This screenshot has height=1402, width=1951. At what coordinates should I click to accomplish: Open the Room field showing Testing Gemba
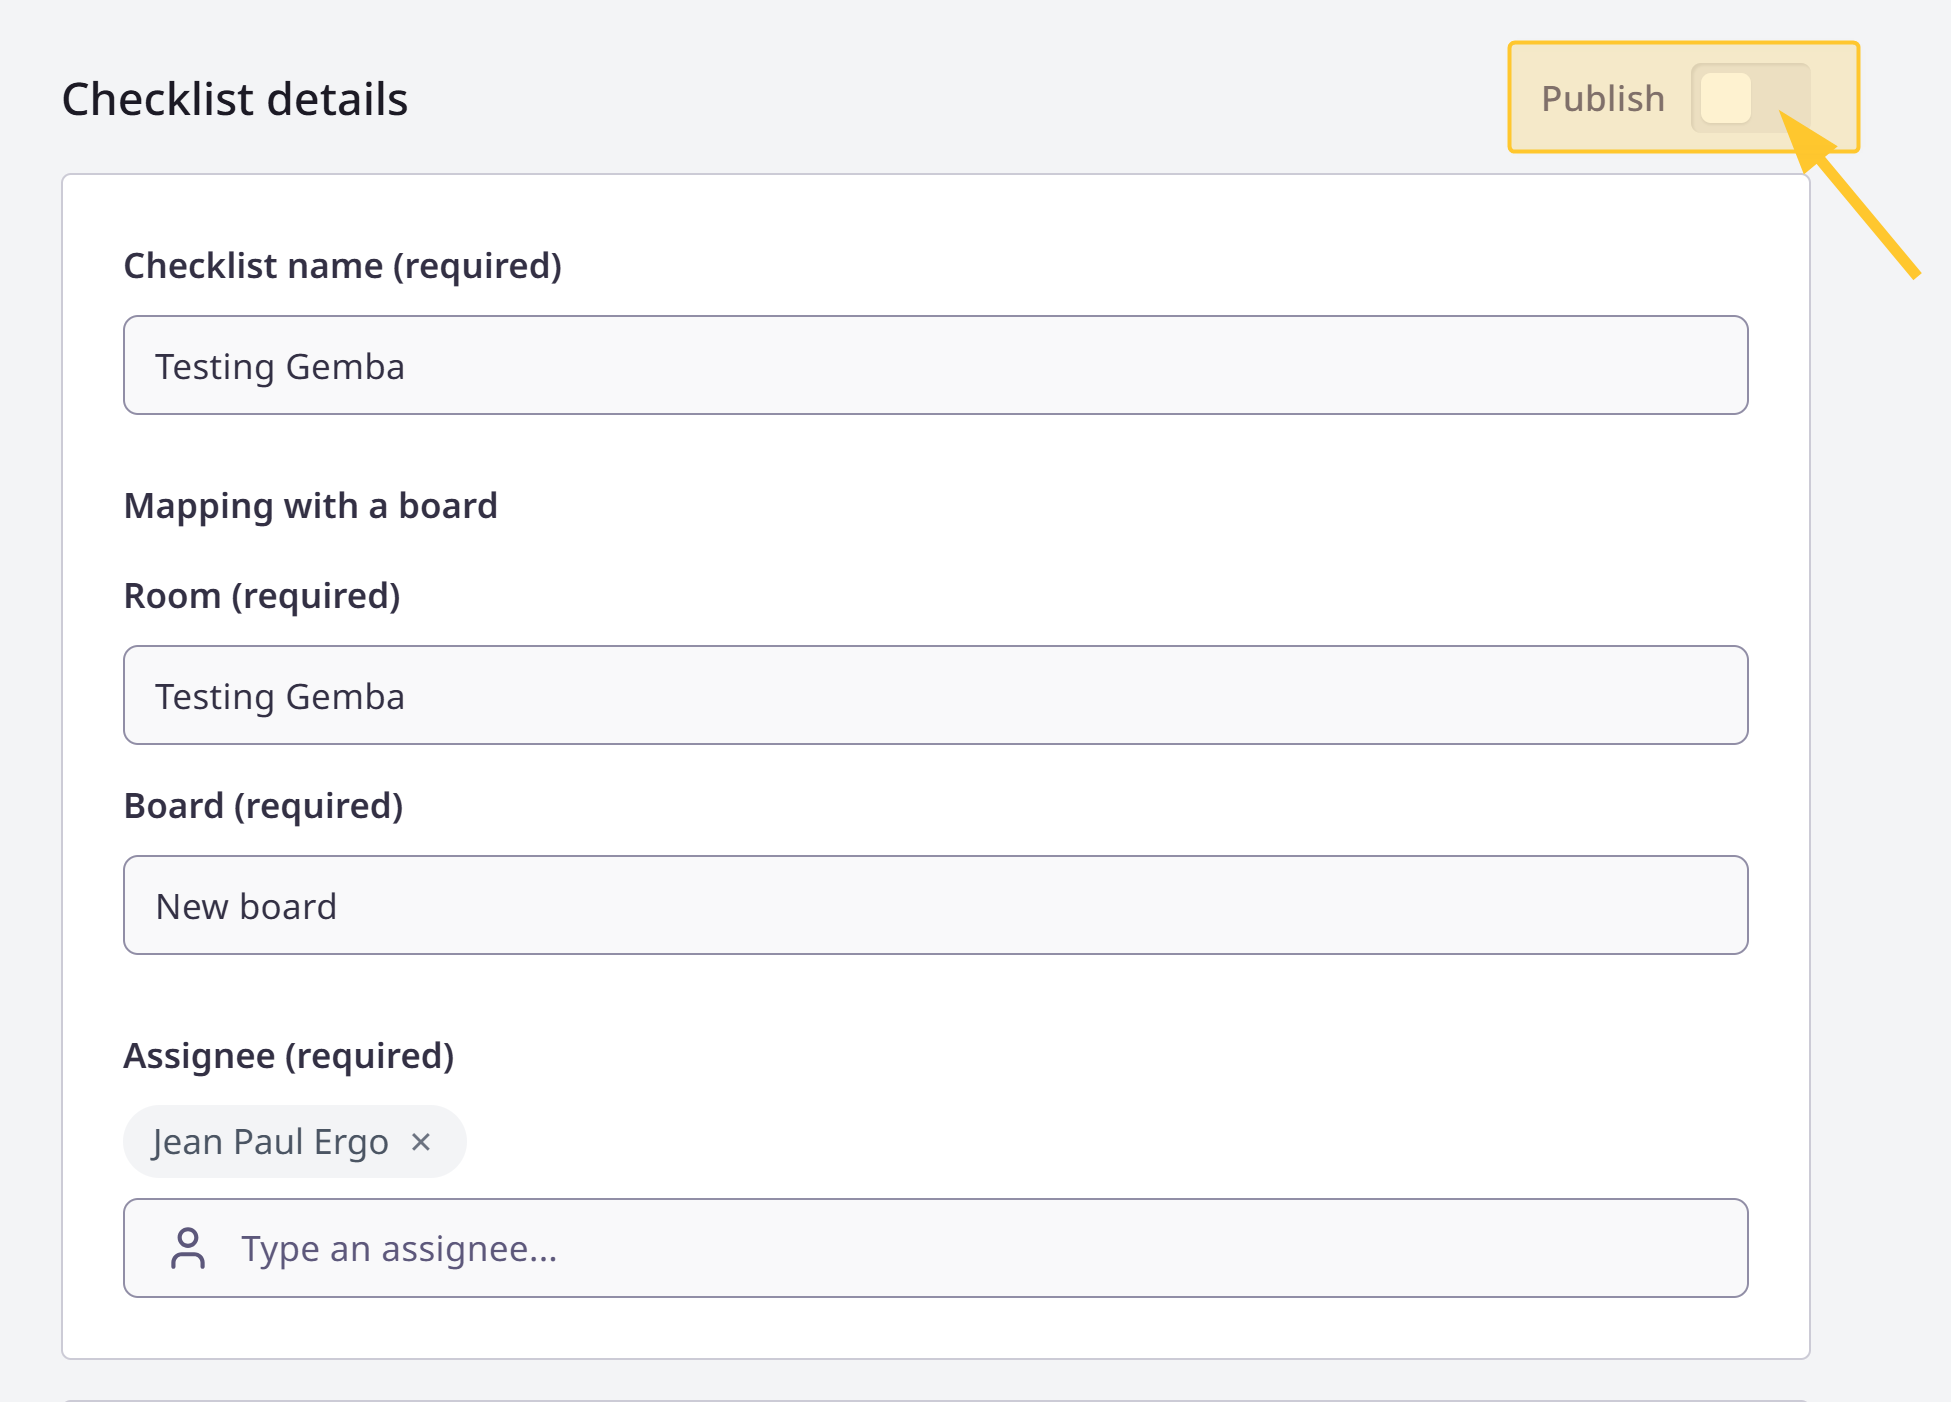pos(936,695)
